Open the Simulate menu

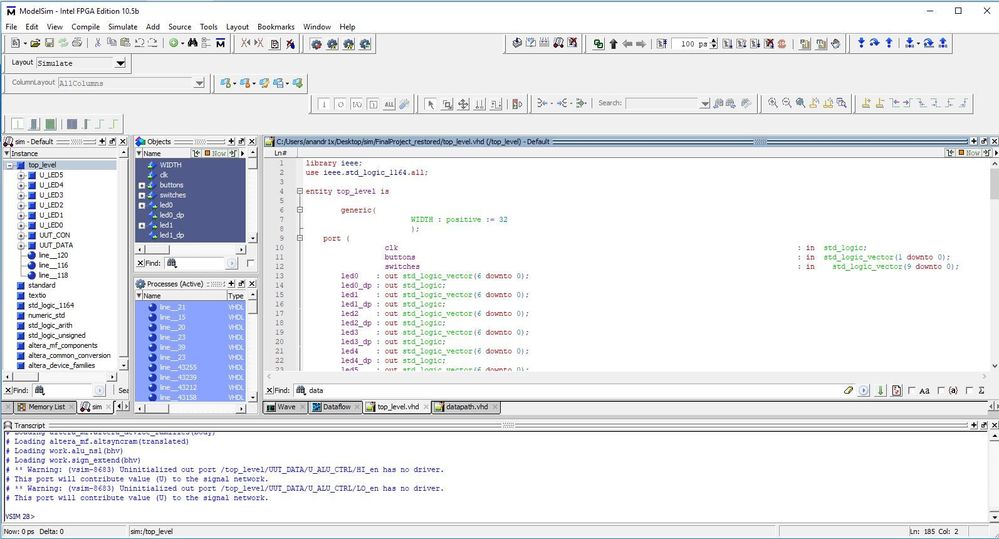[123, 26]
